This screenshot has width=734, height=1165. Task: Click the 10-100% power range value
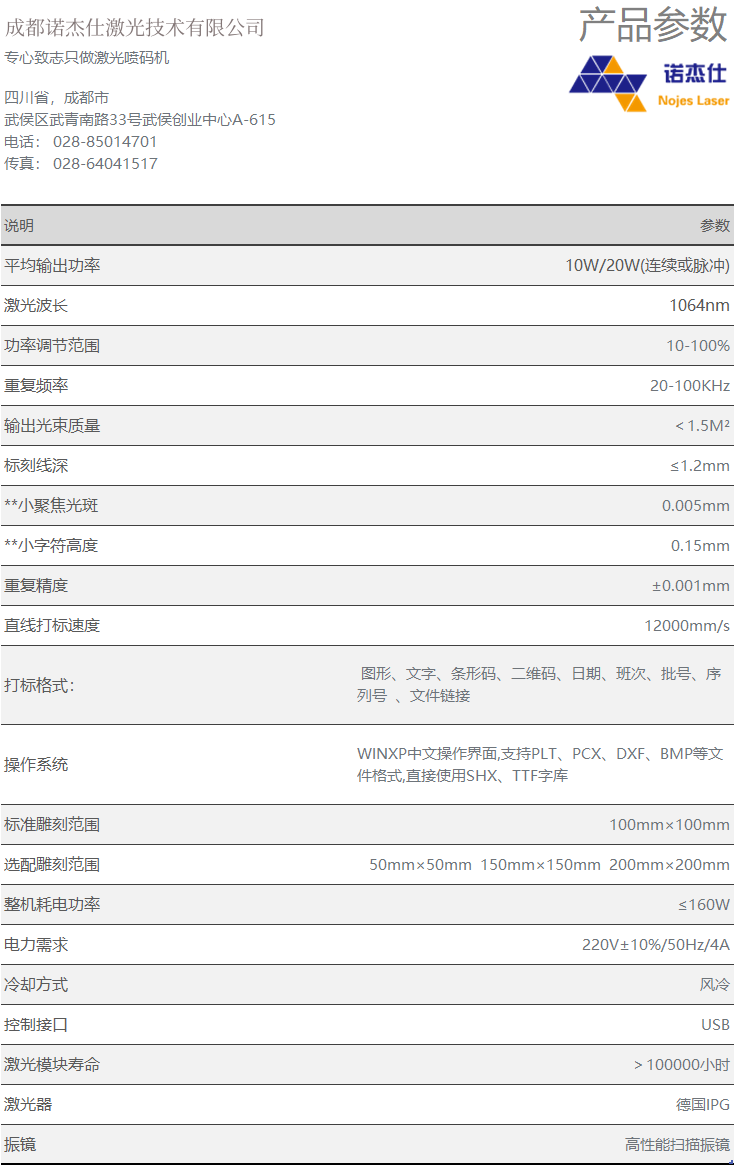[x=698, y=346]
